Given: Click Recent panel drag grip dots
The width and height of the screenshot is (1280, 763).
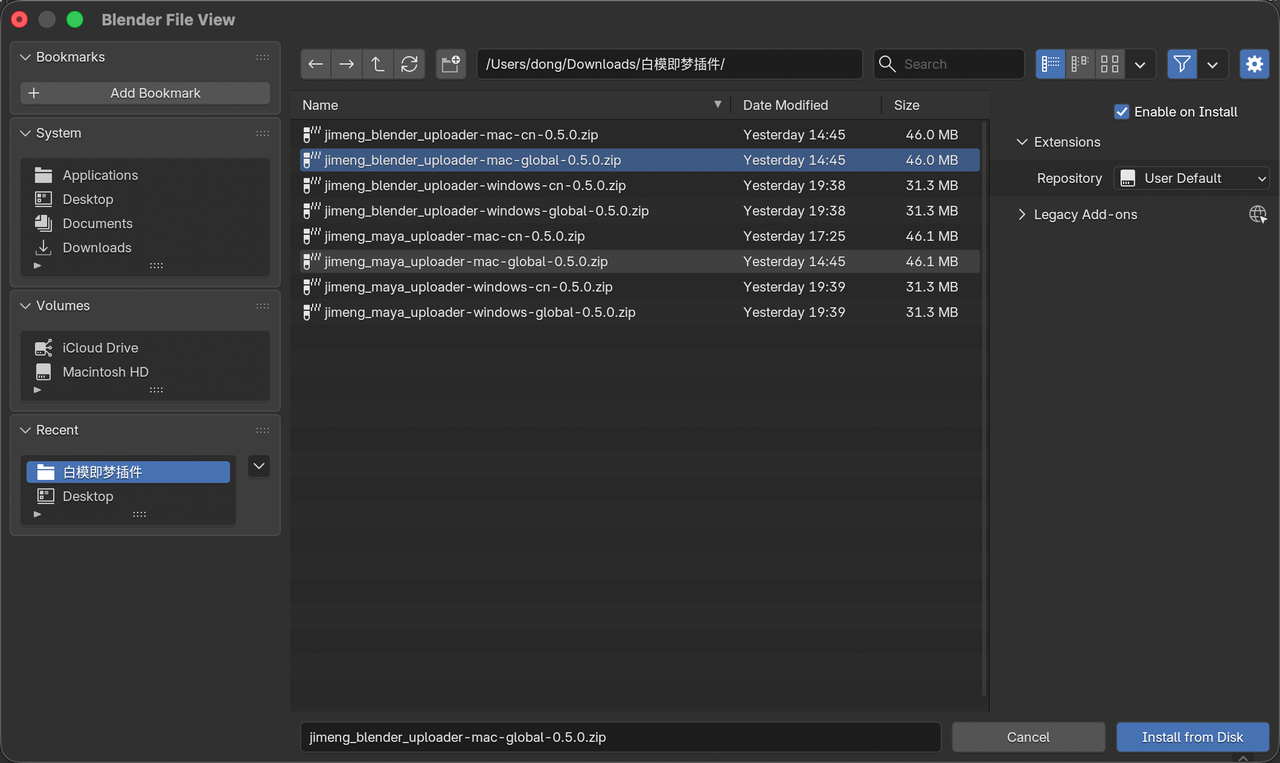Looking at the screenshot, I should click(x=262, y=430).
